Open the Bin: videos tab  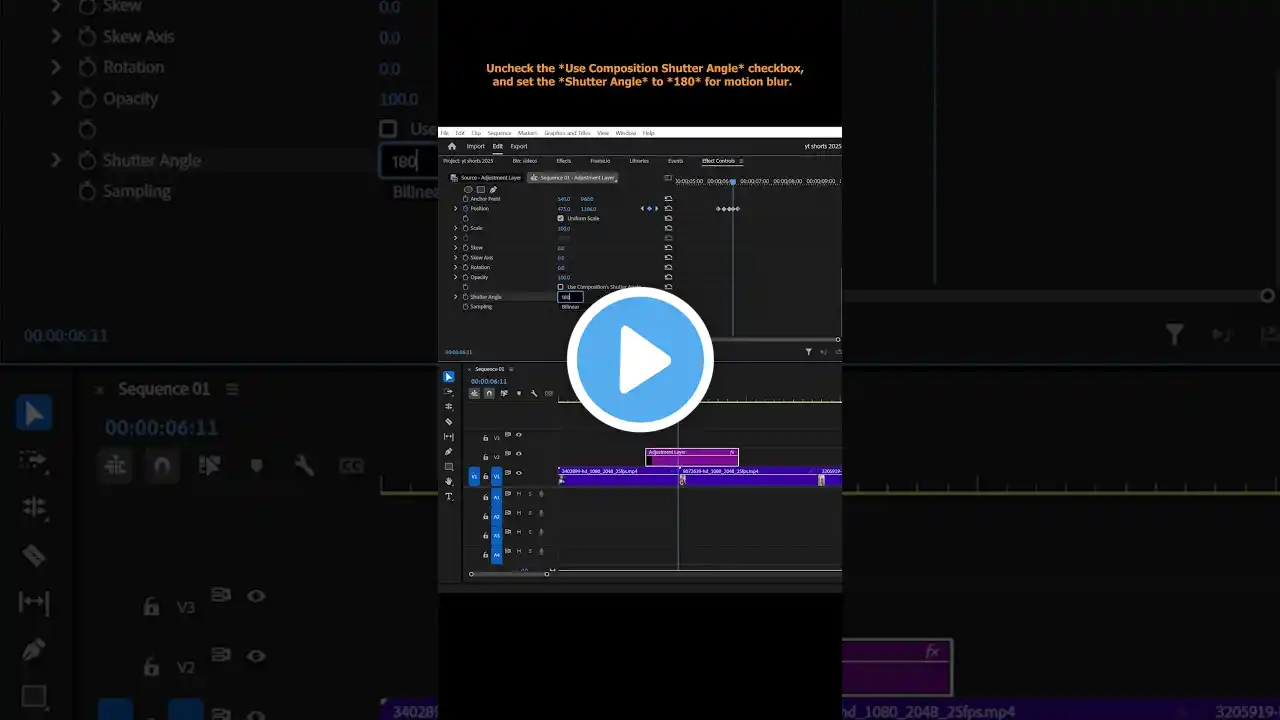pos(525,161)
